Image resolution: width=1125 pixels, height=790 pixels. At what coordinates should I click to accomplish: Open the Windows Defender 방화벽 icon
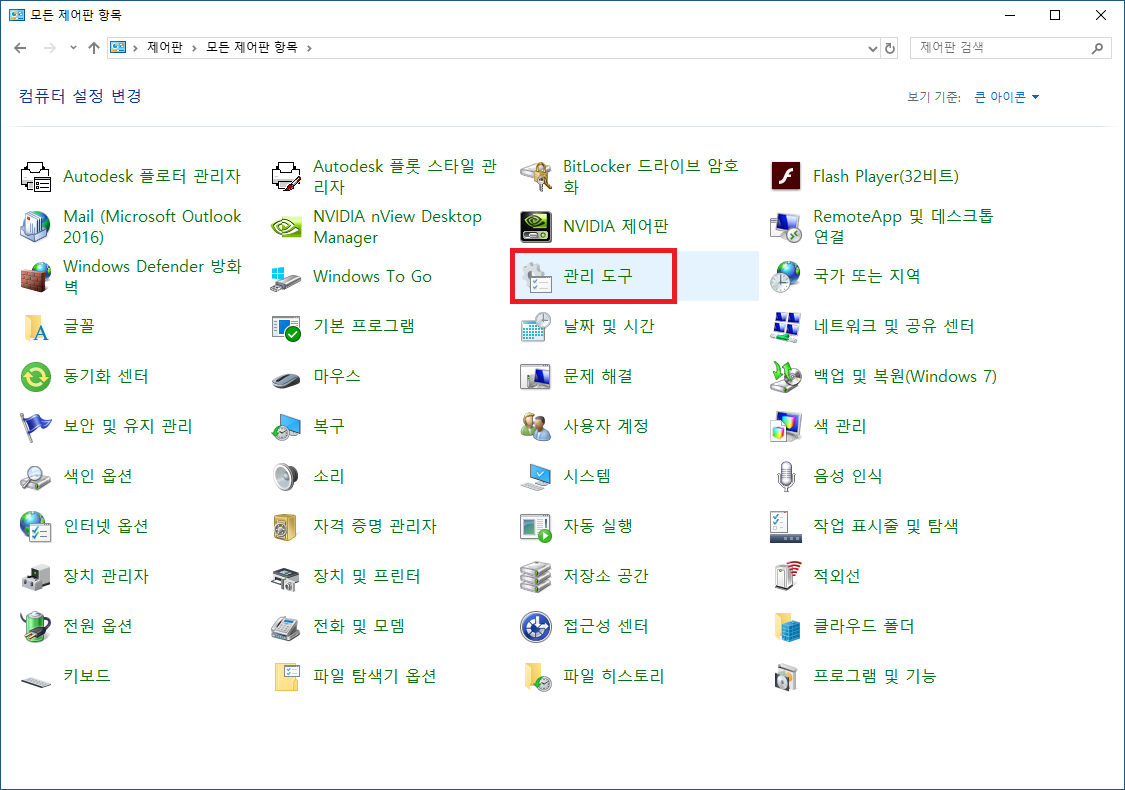35,277
